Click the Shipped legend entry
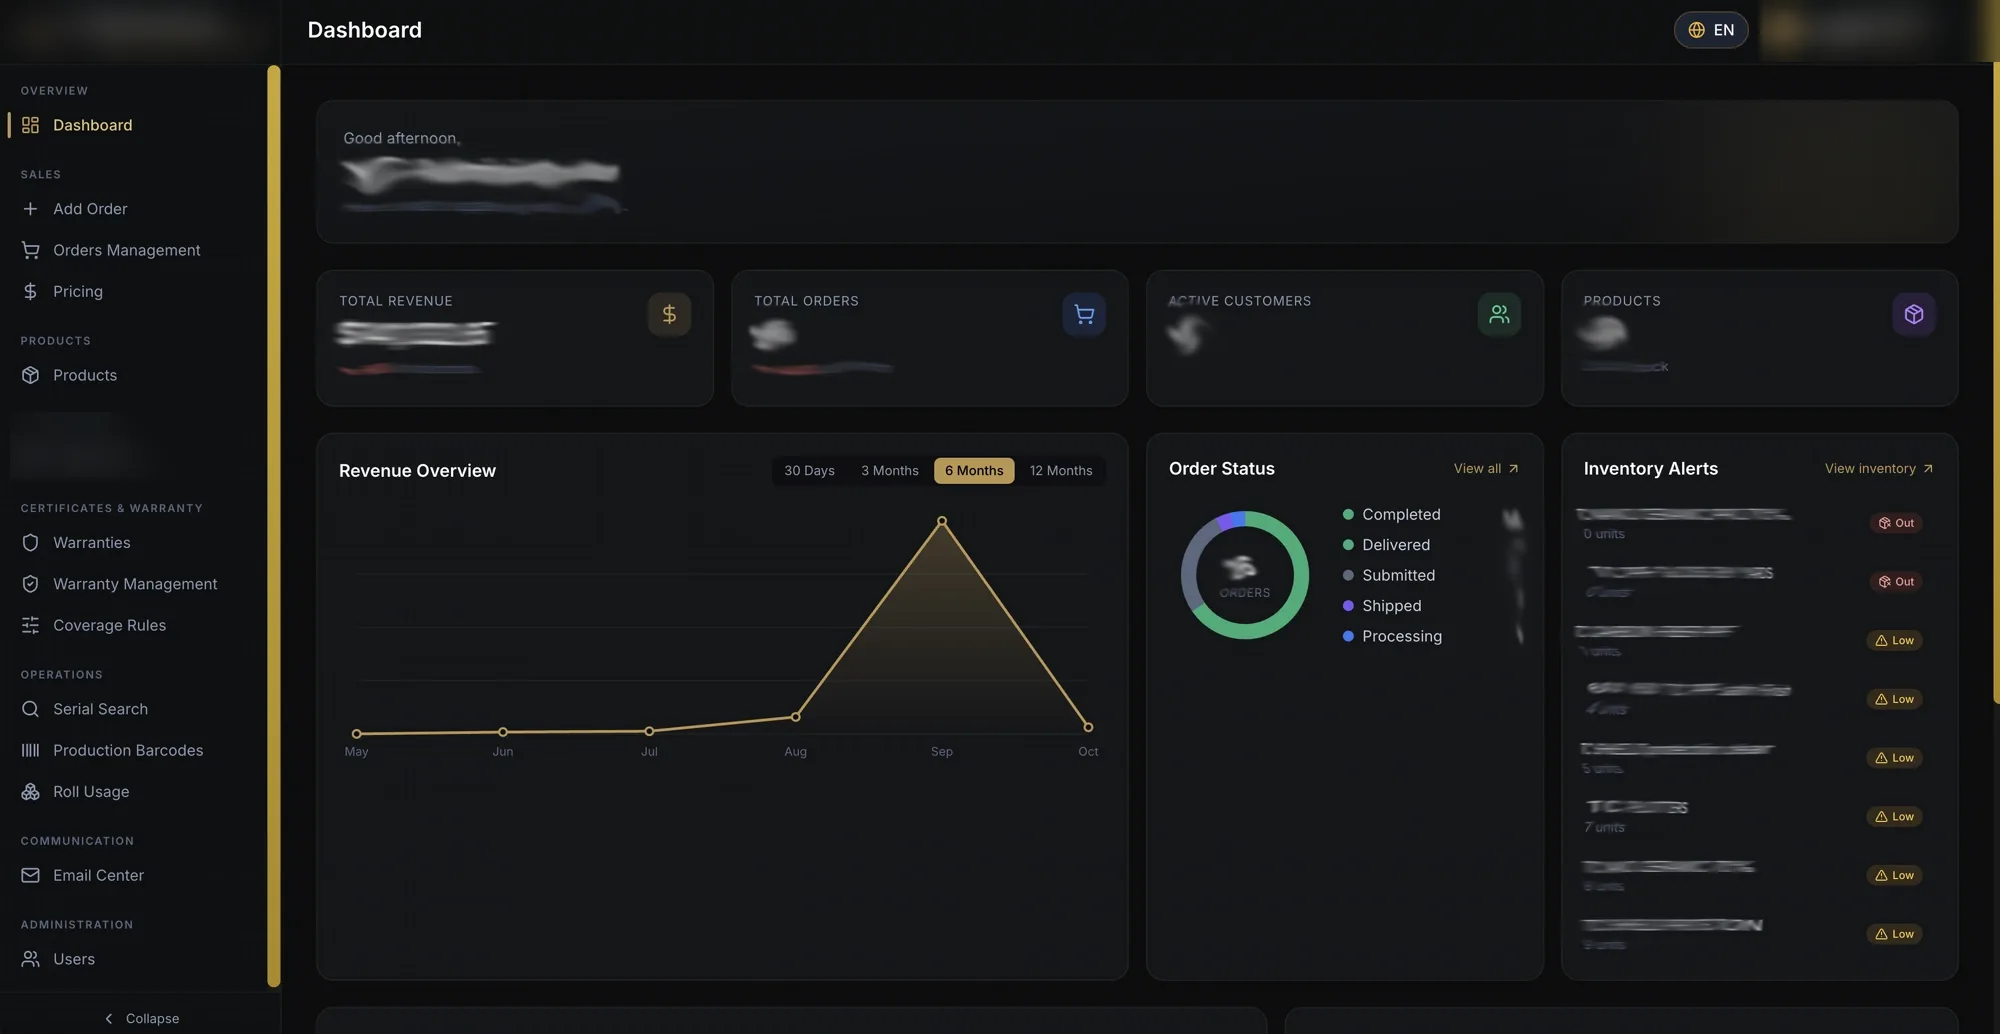 coord(1382,606)
